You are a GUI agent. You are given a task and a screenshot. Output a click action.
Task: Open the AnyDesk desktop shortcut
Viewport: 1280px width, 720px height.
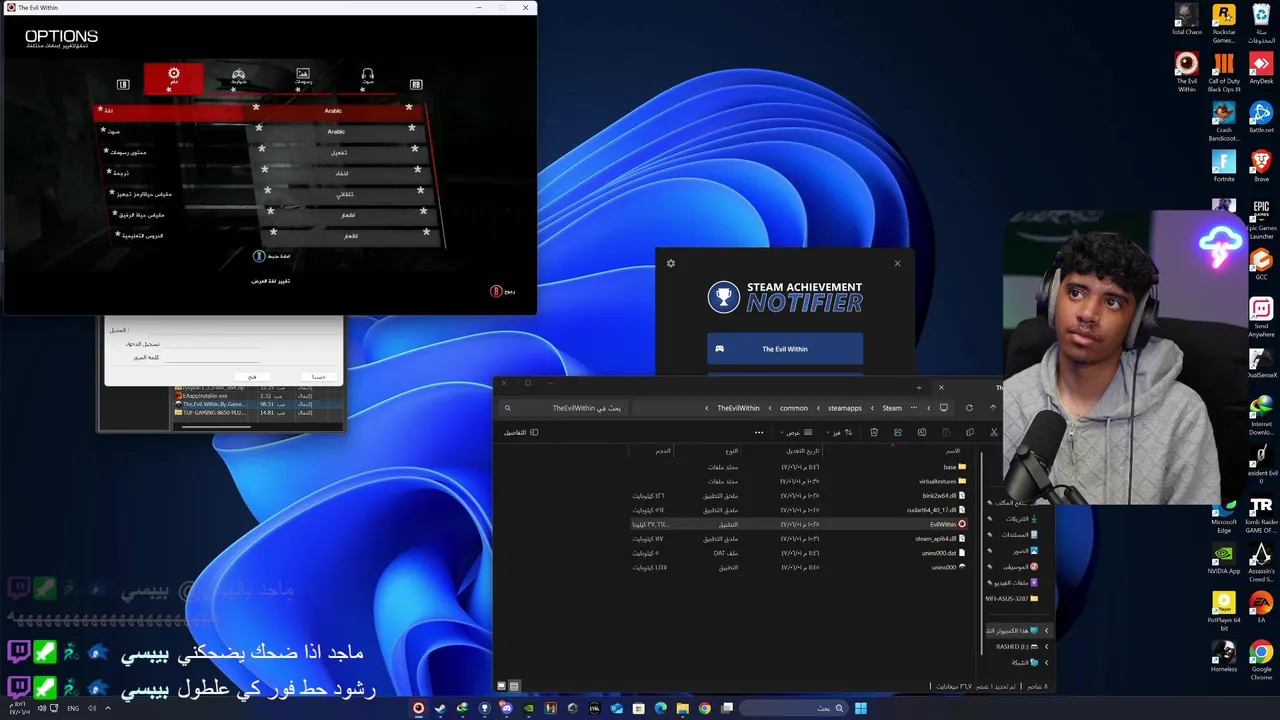(x=1261, y=69)
